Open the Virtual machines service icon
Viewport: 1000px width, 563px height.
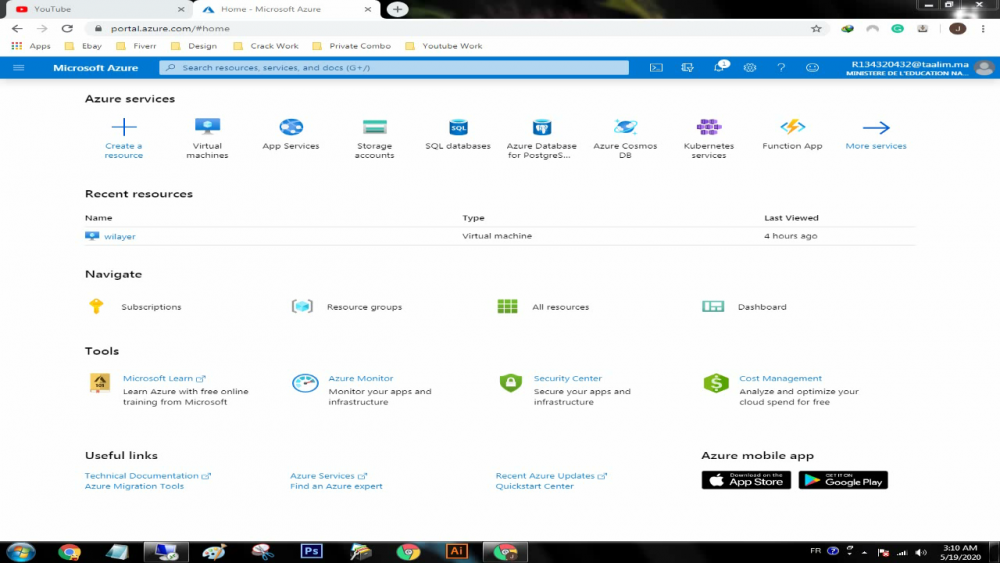pyautogui.click(x=207, y=128)
